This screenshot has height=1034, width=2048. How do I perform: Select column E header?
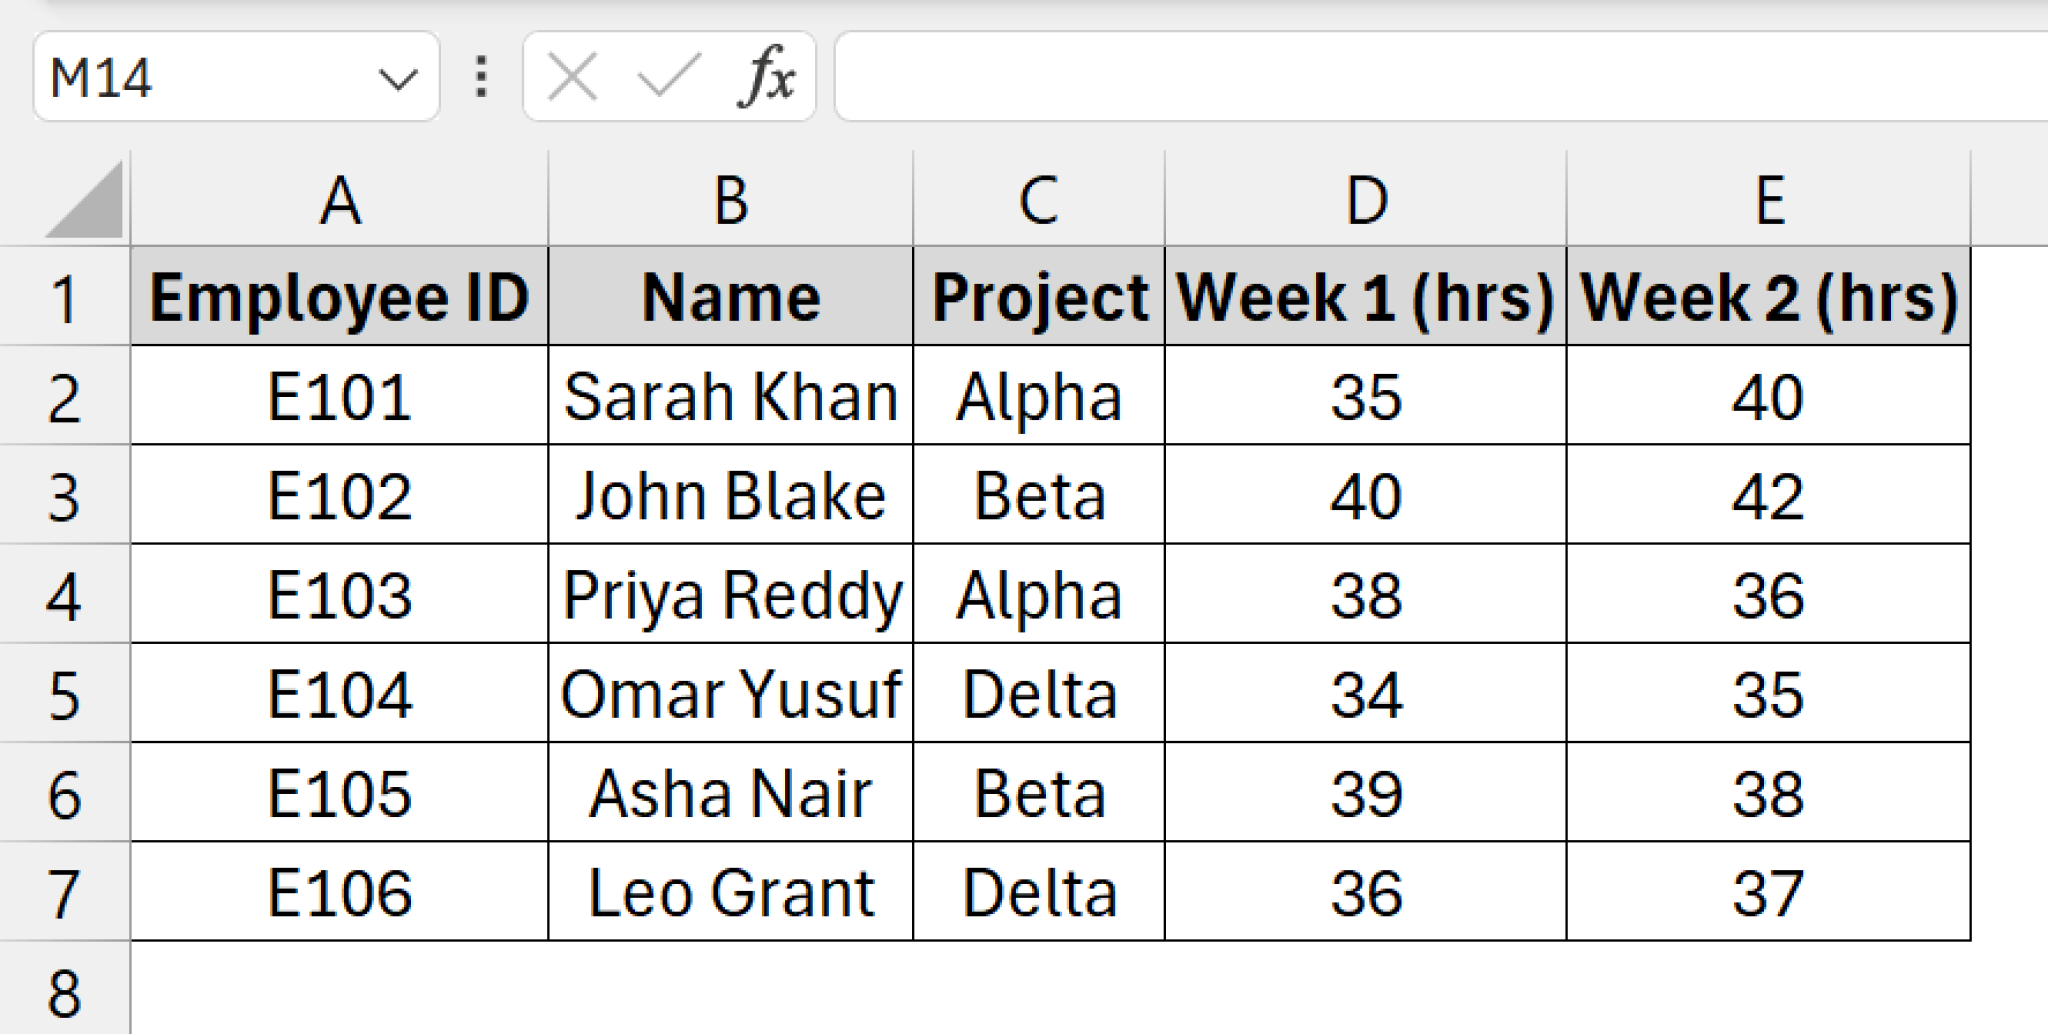(x=1769, y=199)
